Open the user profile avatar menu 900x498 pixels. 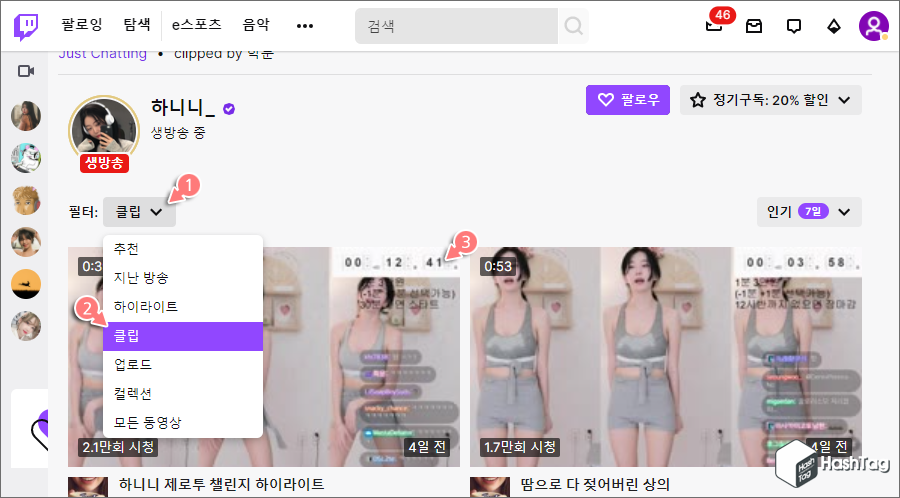874,26
